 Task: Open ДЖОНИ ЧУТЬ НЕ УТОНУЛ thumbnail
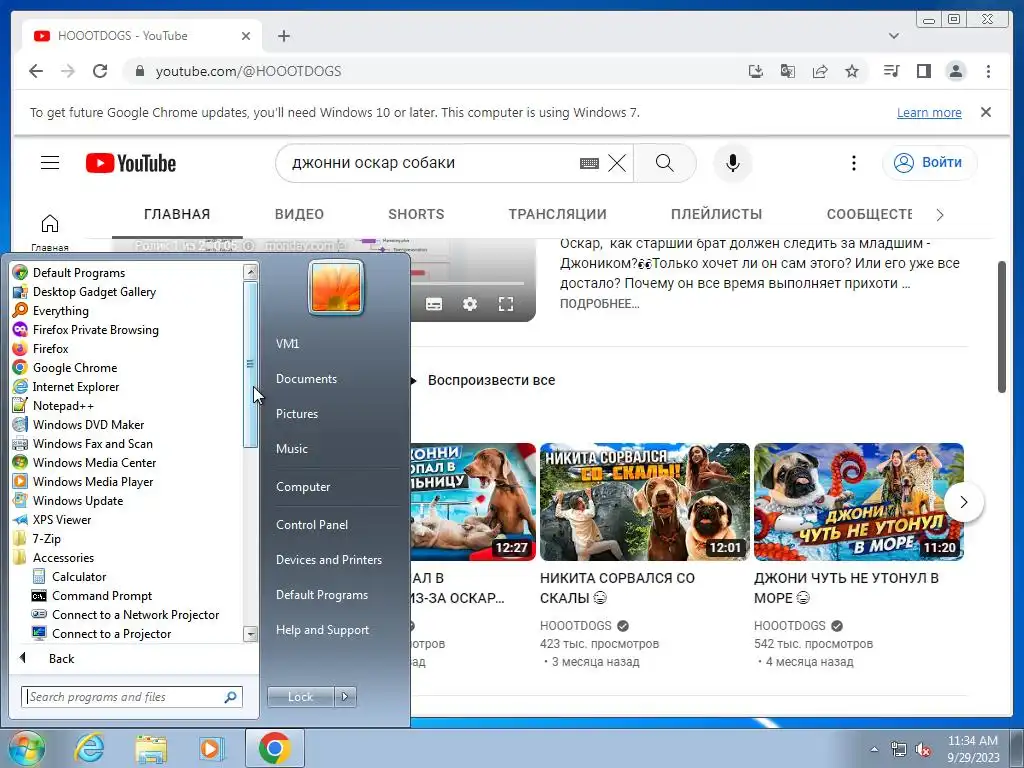pyautogui.click(x=858, y=502)
